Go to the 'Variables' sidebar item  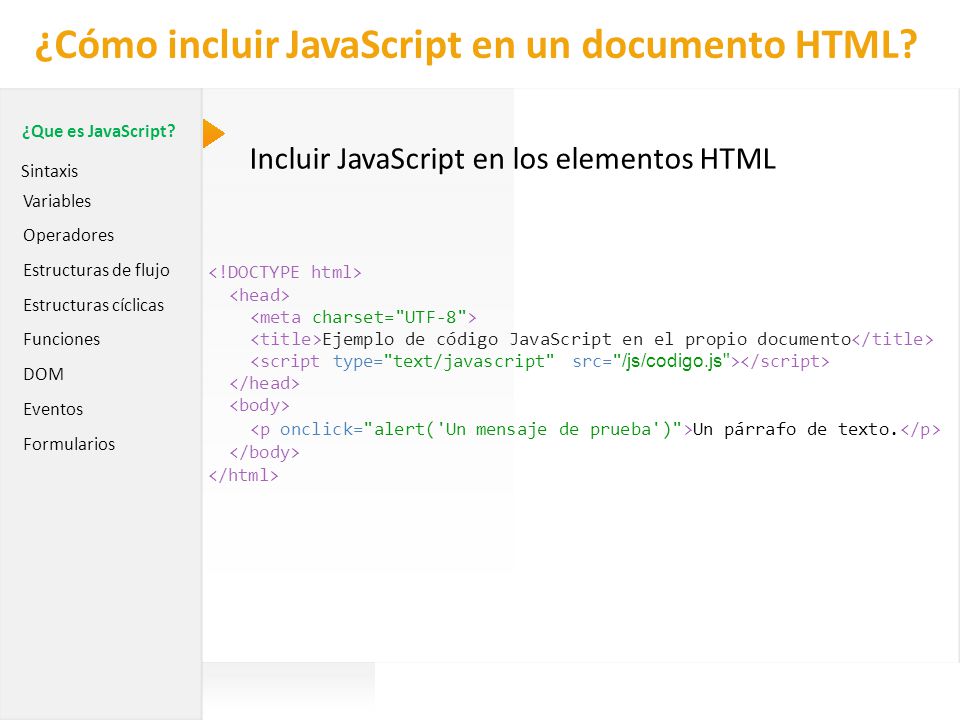point(57,201)
